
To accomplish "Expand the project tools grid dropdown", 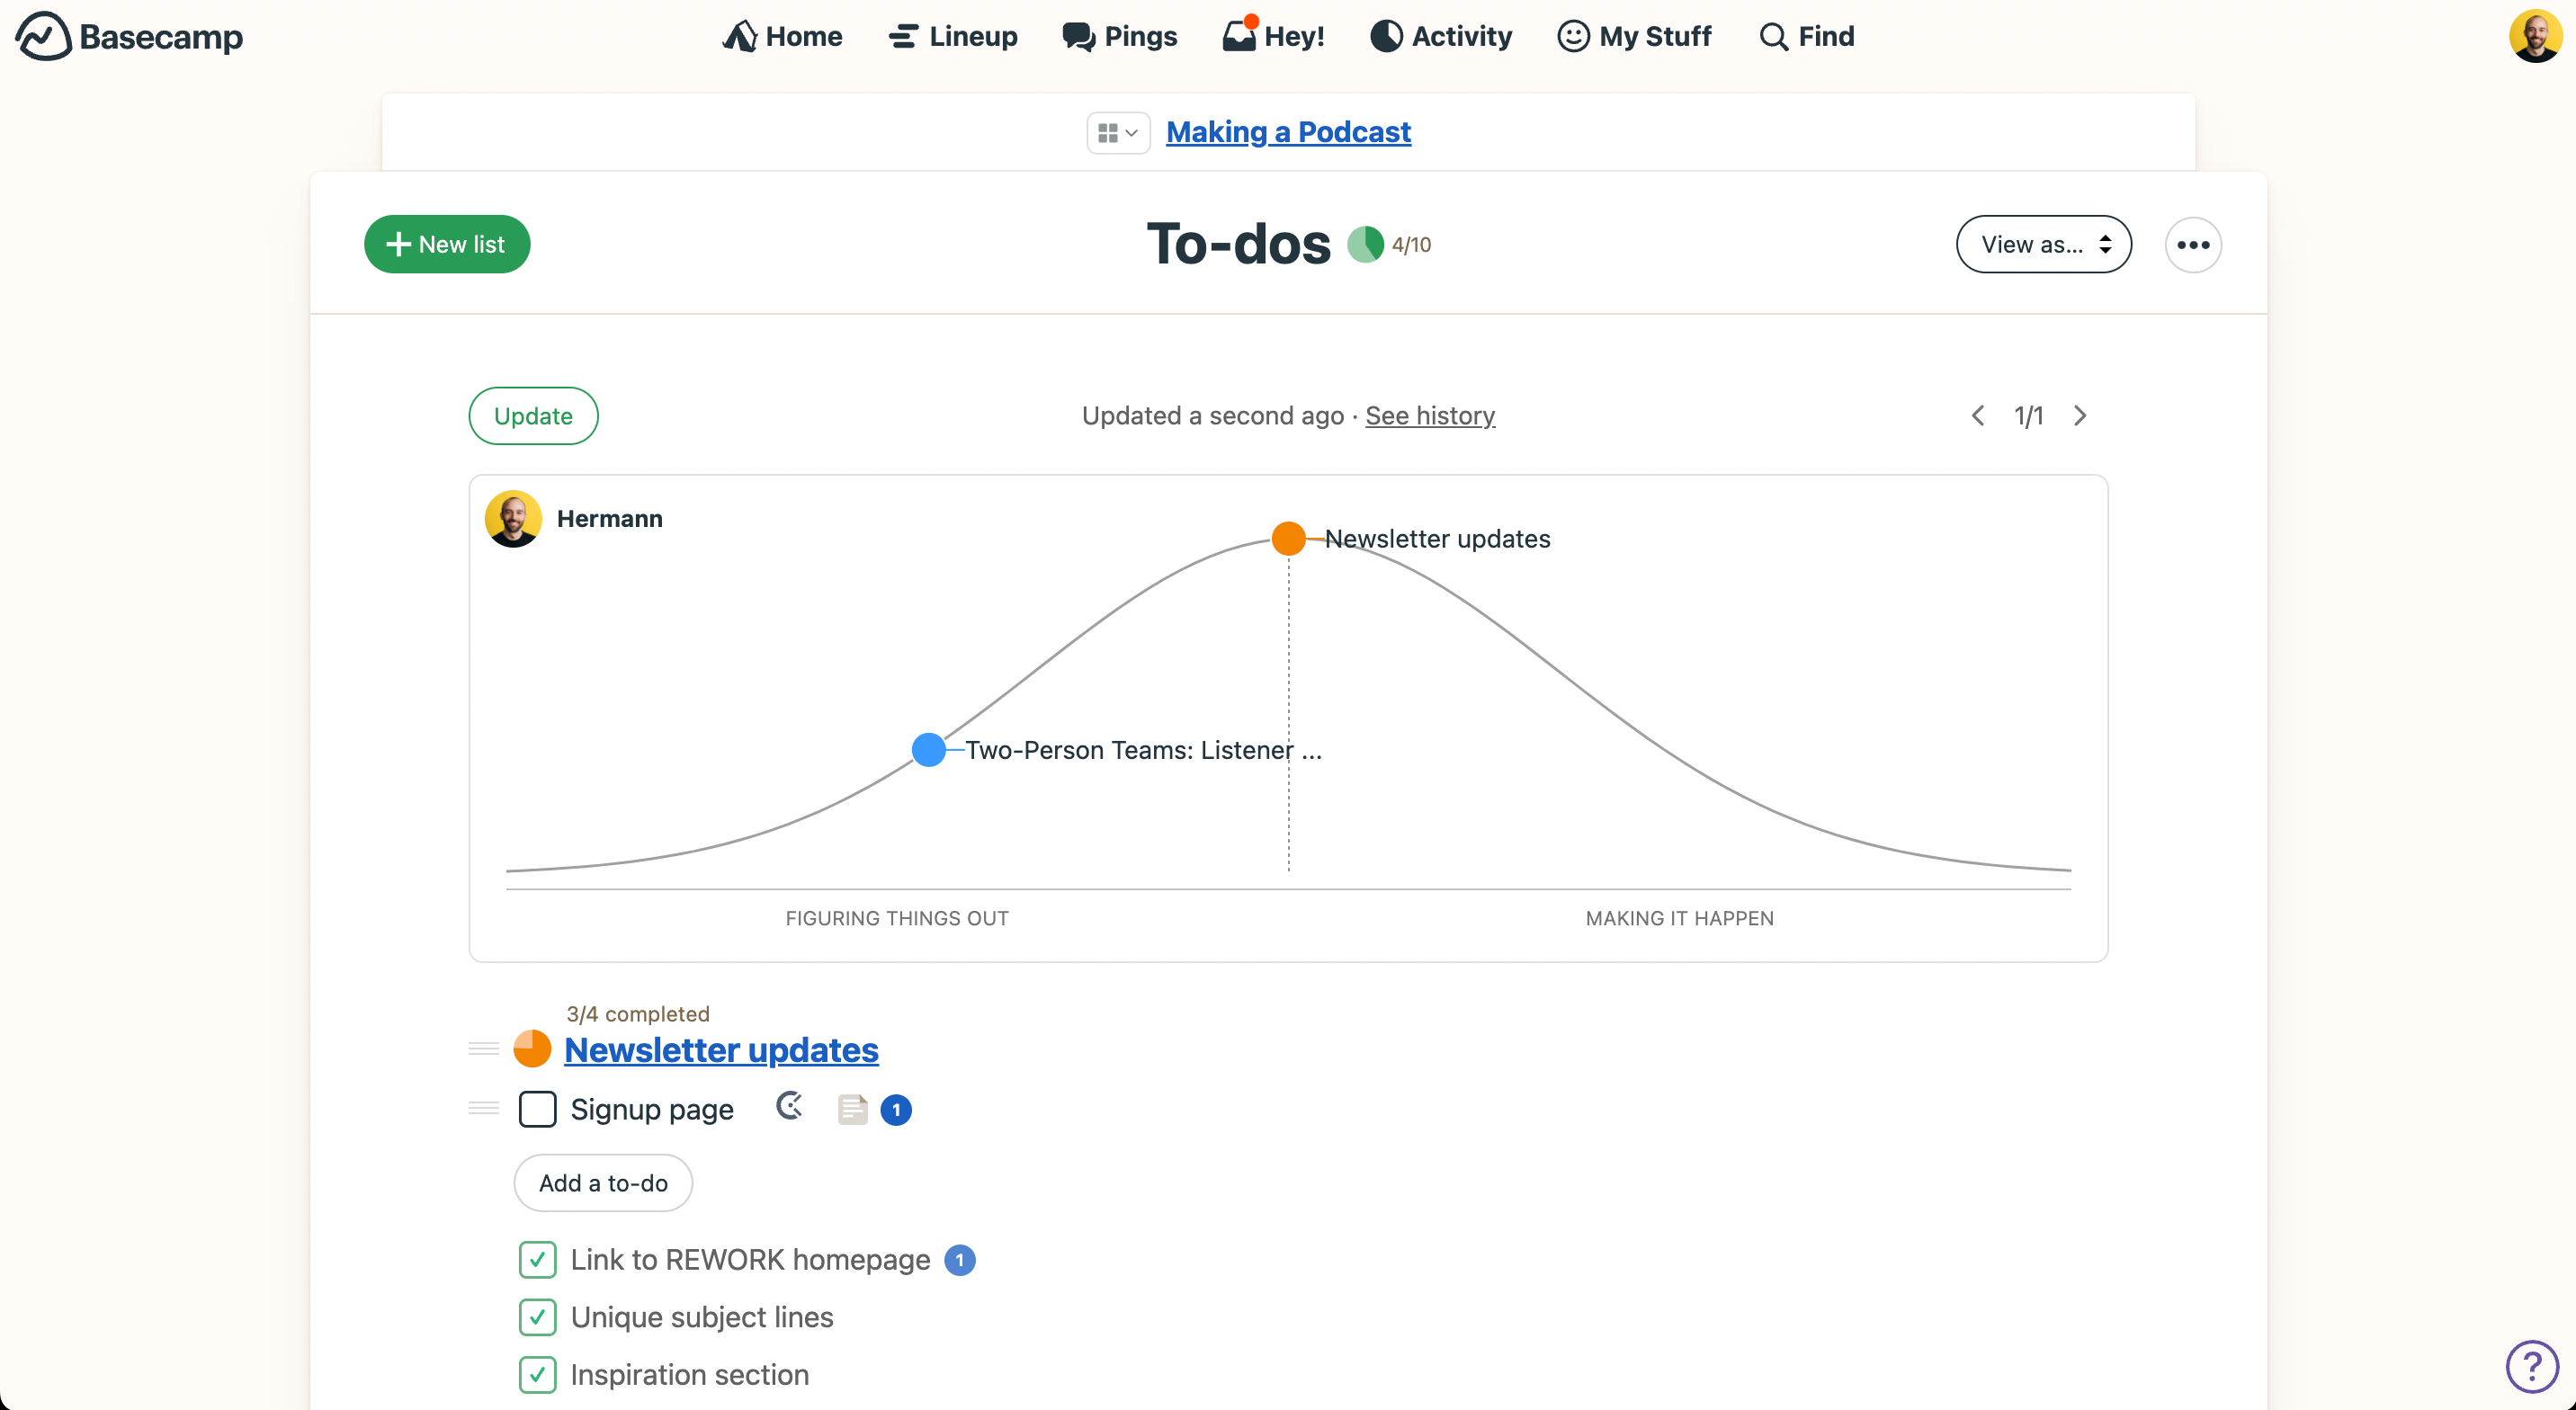I will coord(1118,133).
